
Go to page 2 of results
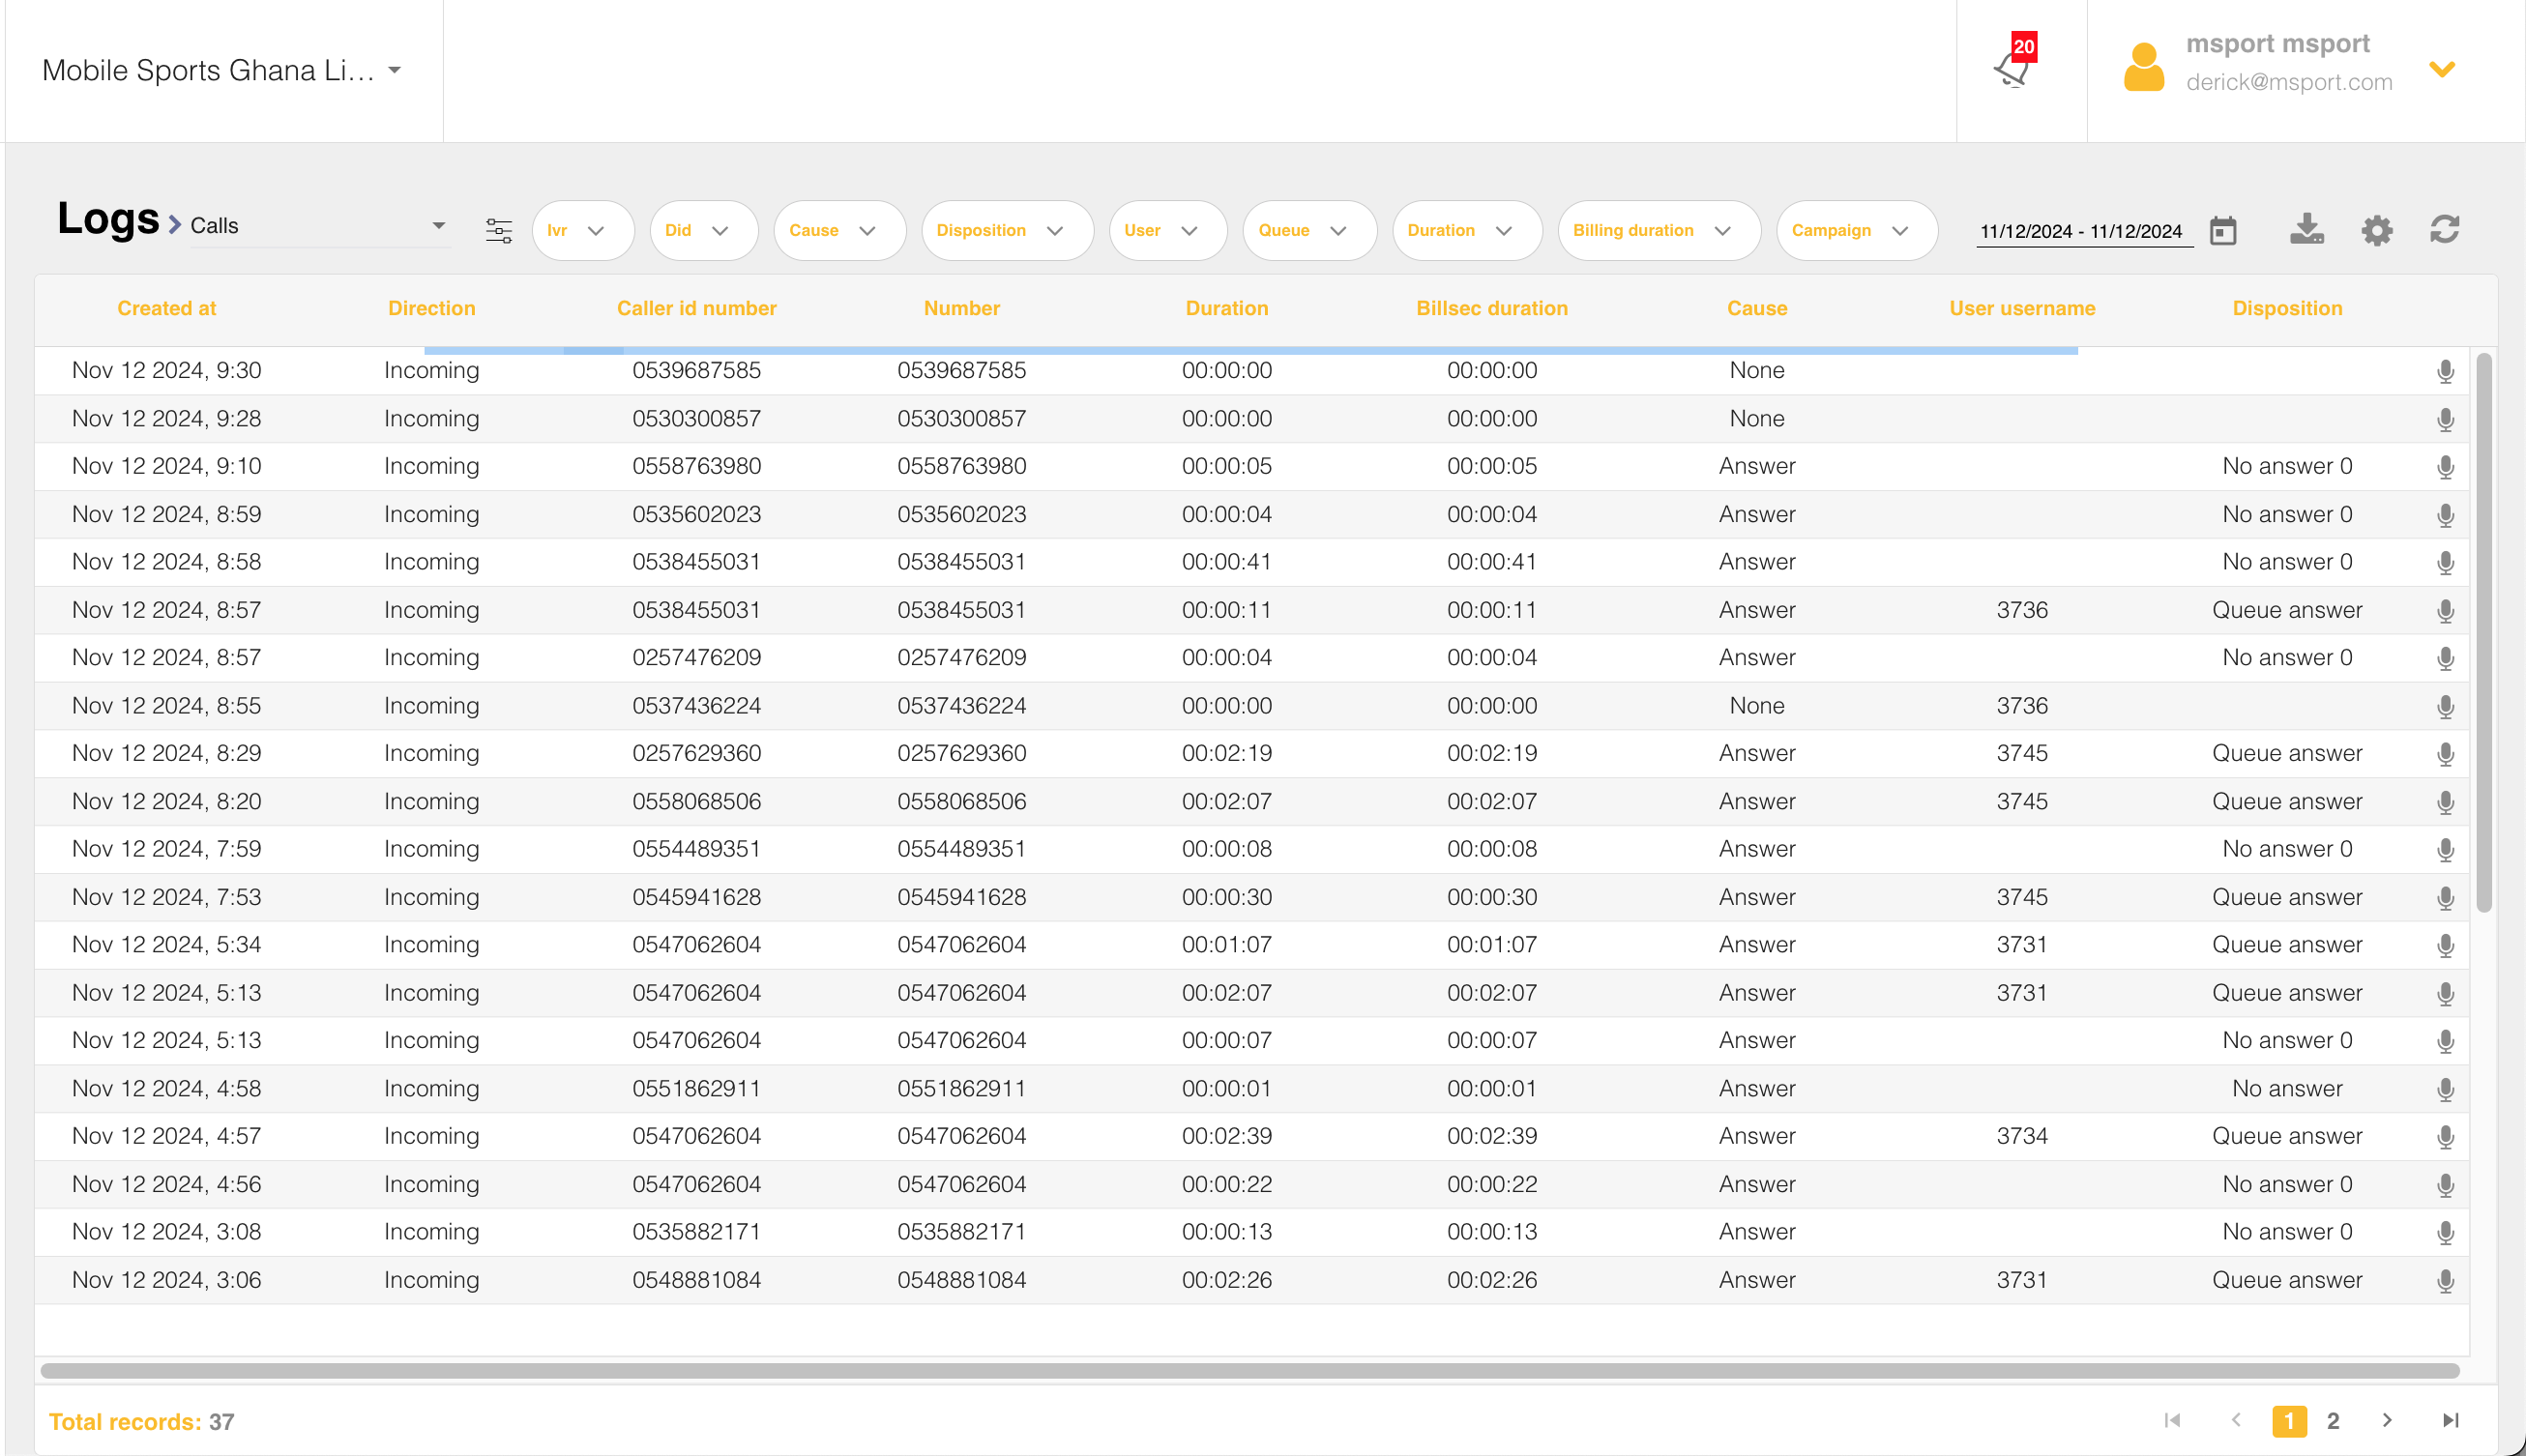[x=2333, y=1421]
